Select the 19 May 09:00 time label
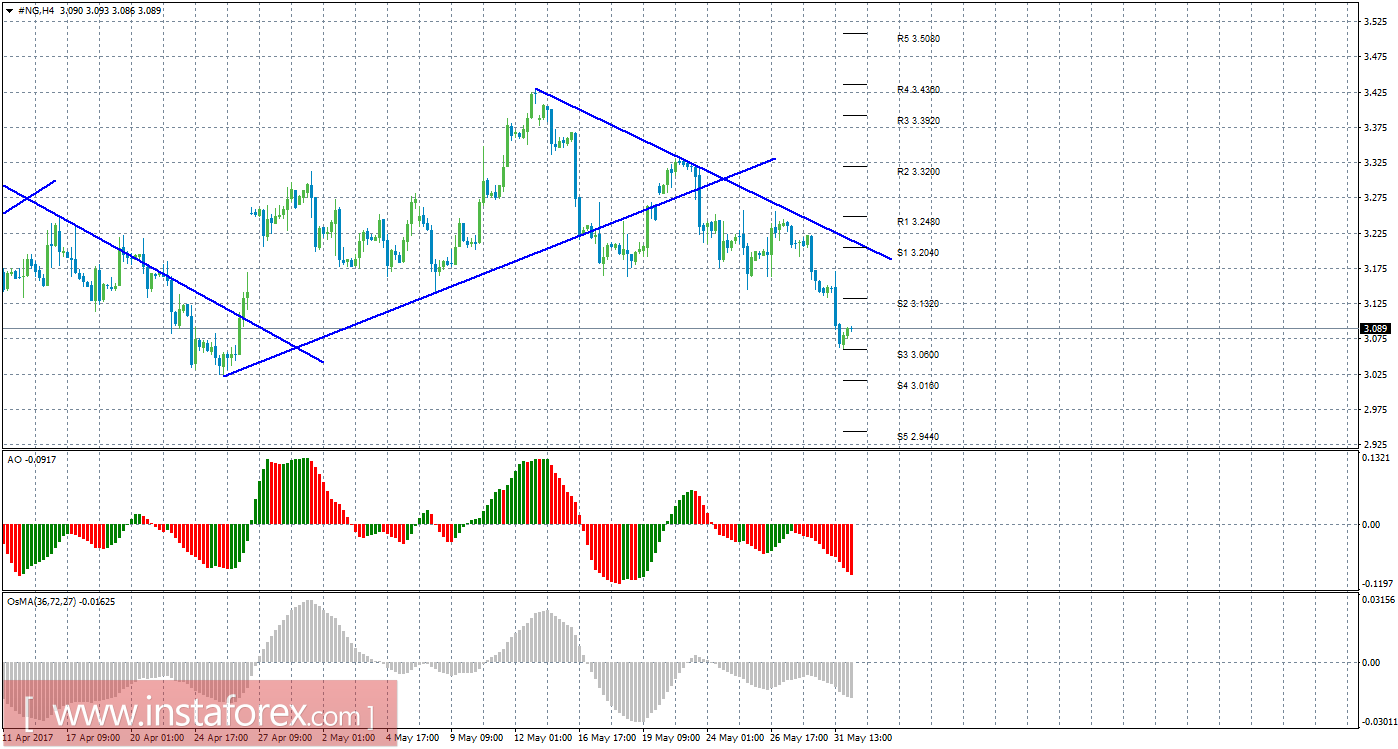The image size is (1398, 749). 670,739
